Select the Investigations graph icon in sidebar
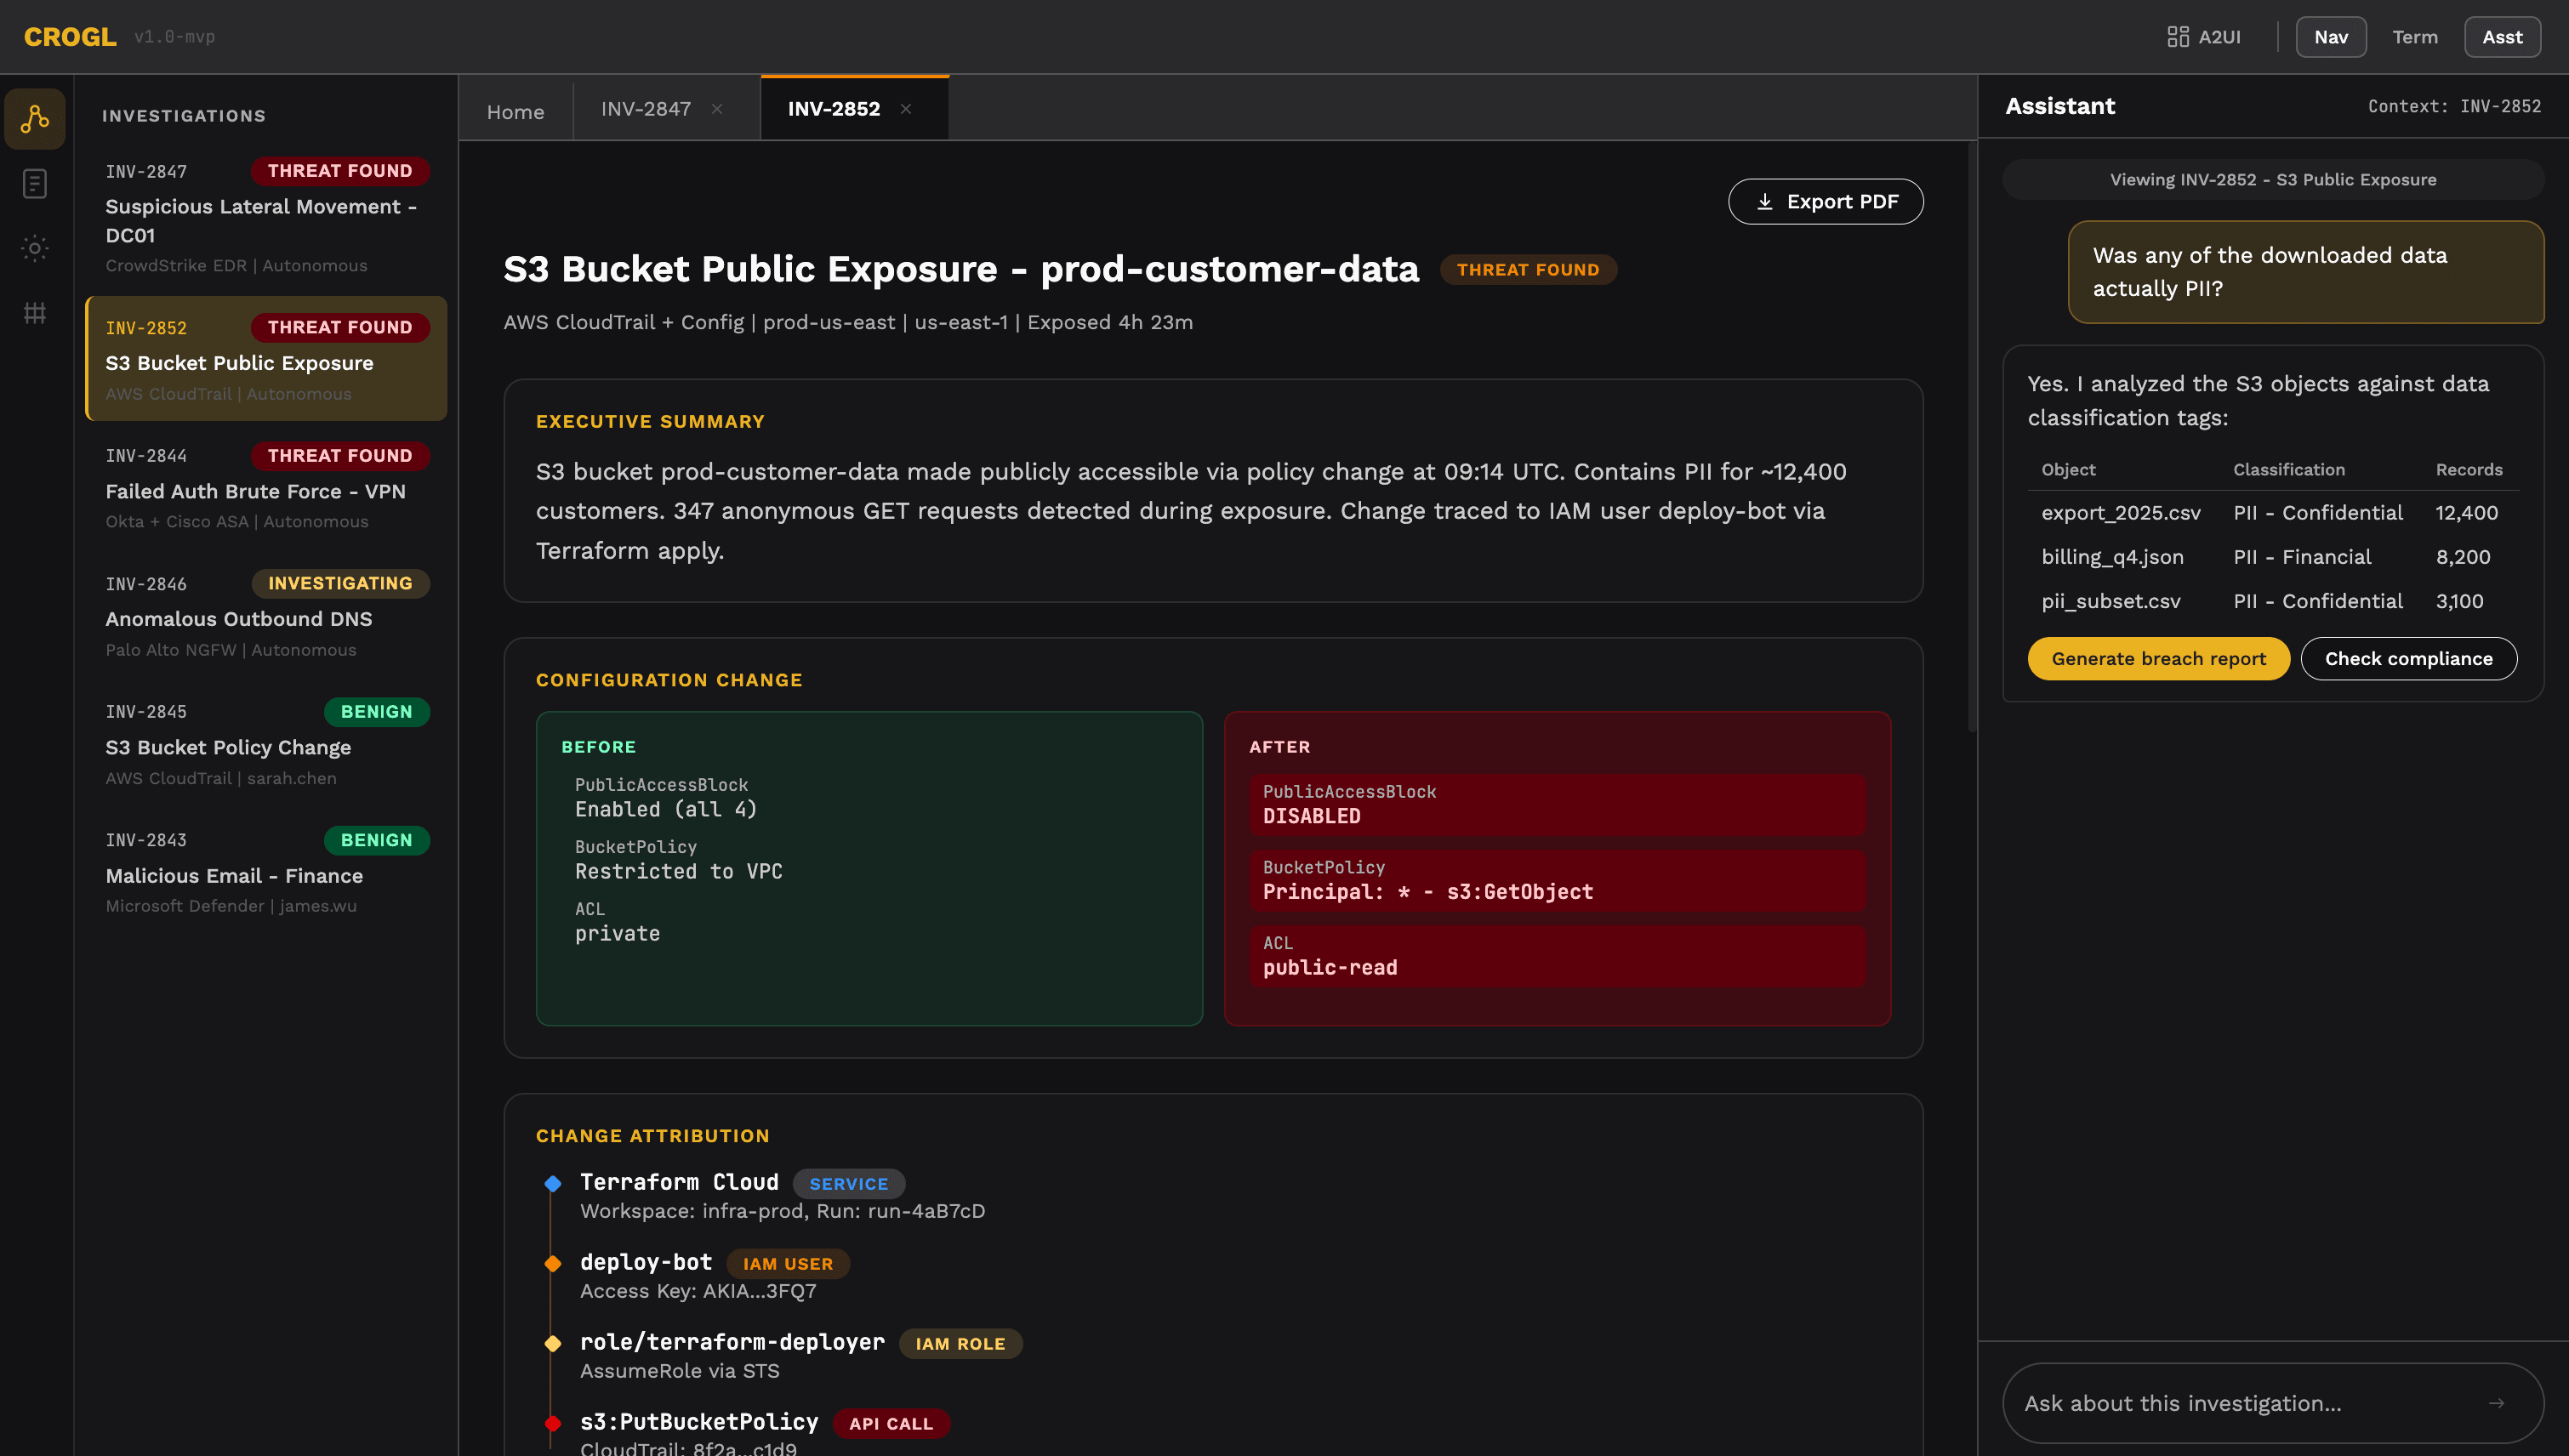The width and height of the screenshot is (2569, 1456). coord(34,118)
